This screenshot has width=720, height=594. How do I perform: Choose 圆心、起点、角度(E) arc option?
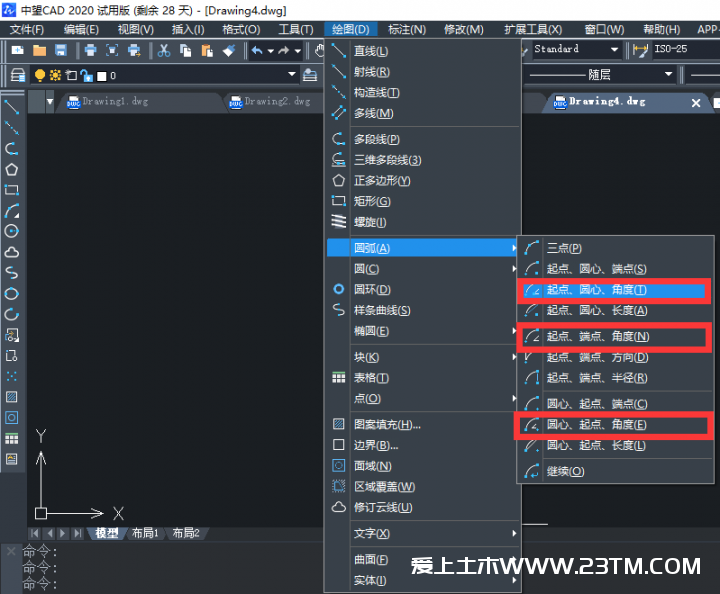pyautogui.click(x=614, y=425)
